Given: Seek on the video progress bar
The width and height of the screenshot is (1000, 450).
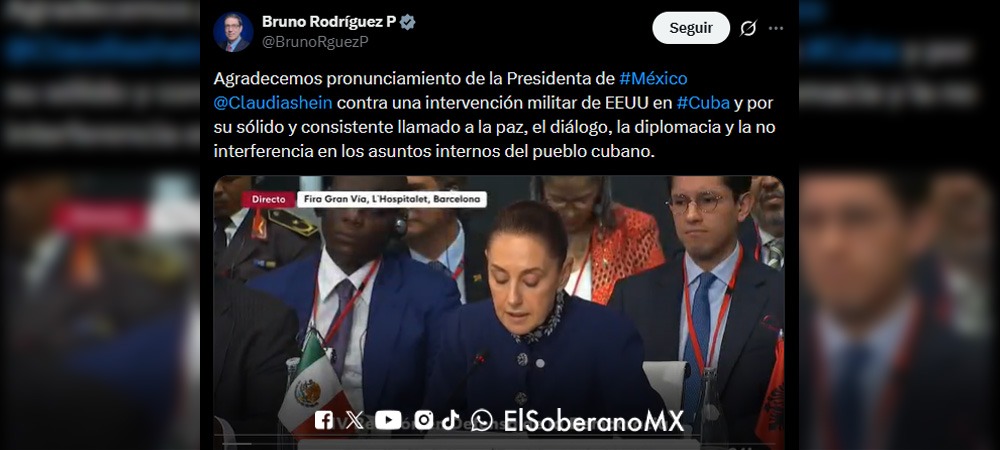Looking at the screenshot, I should tap(499, 444).
